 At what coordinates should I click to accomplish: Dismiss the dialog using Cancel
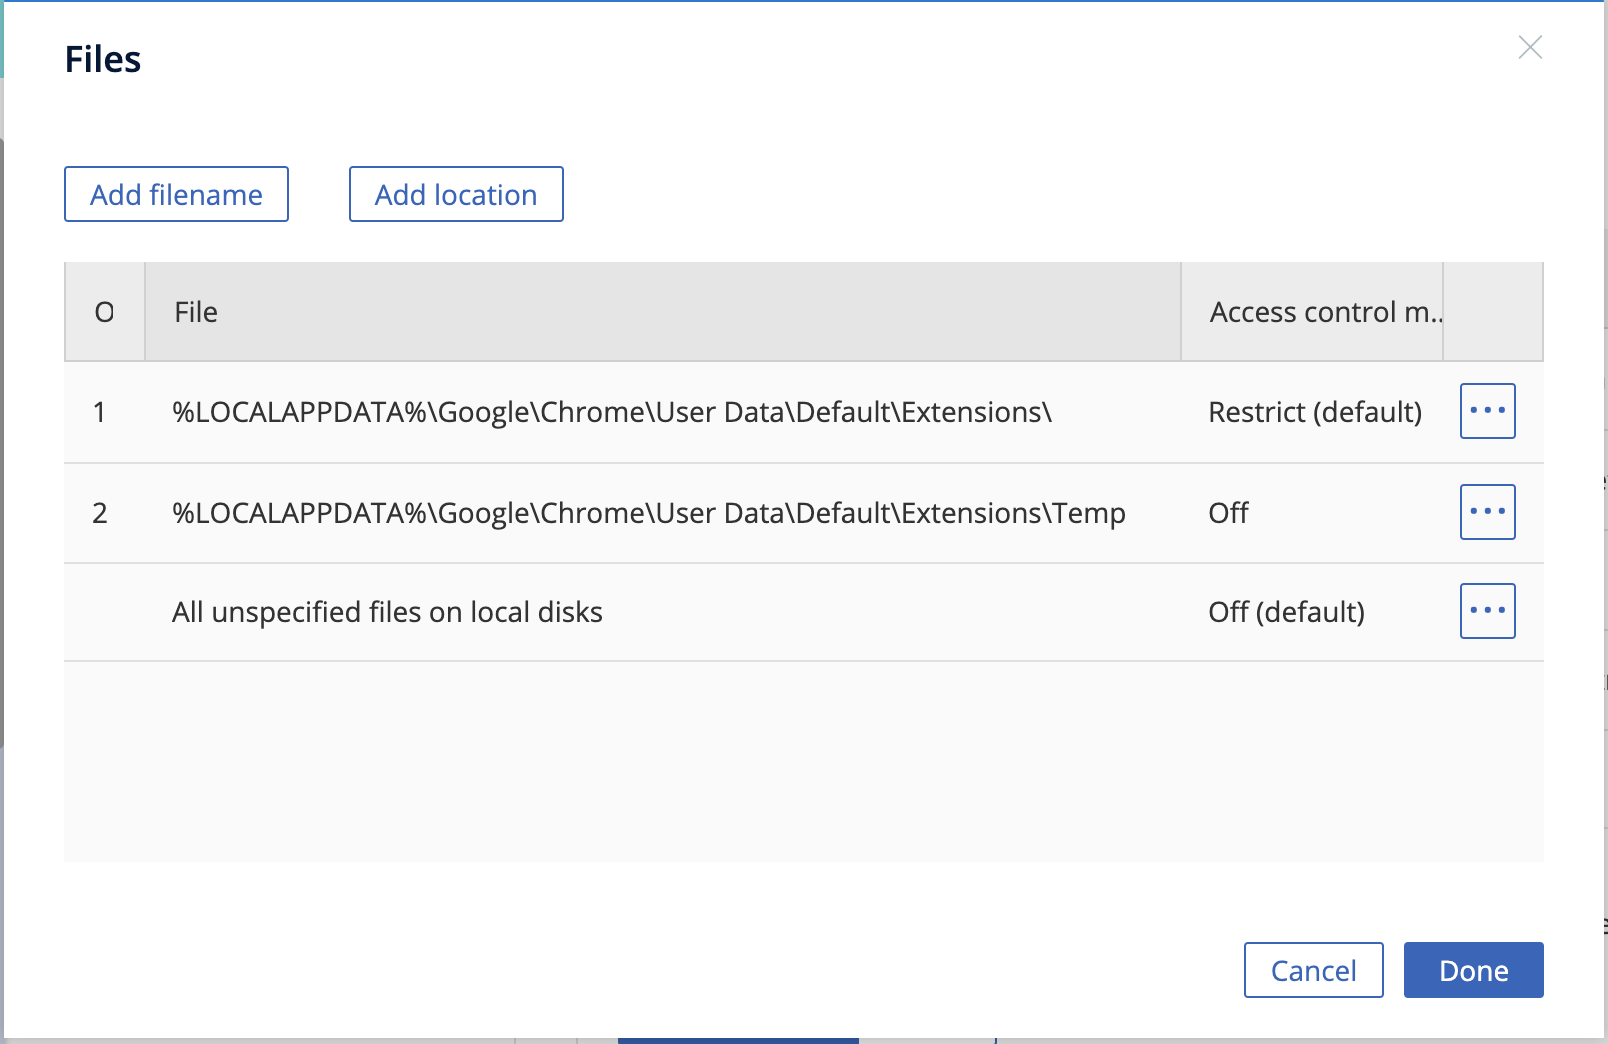[1313, 969]
